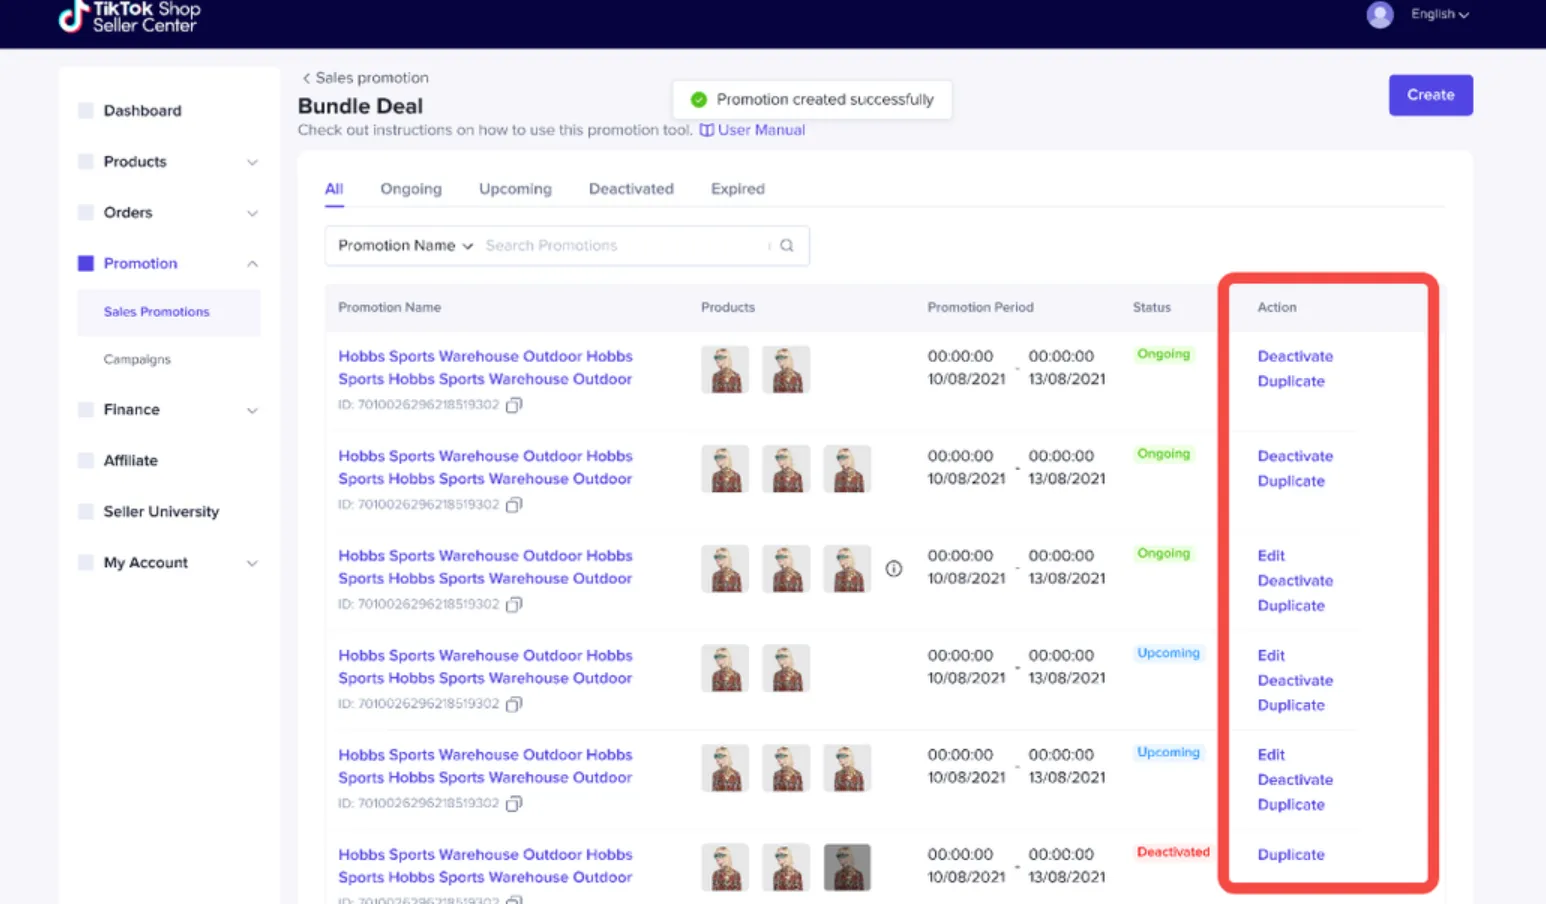Switch to the Upcoming tab
The width and height of the screenshot is (1546, 904).
pos(515,189)
